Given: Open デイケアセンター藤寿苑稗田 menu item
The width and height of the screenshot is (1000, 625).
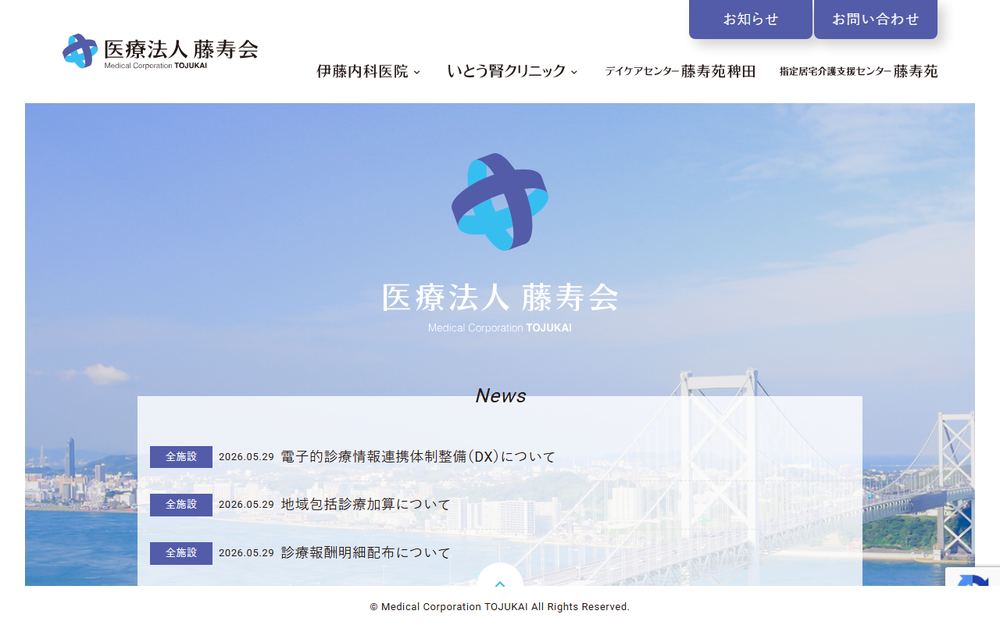Looking at the screenshot, I should (x=680, y=71).
